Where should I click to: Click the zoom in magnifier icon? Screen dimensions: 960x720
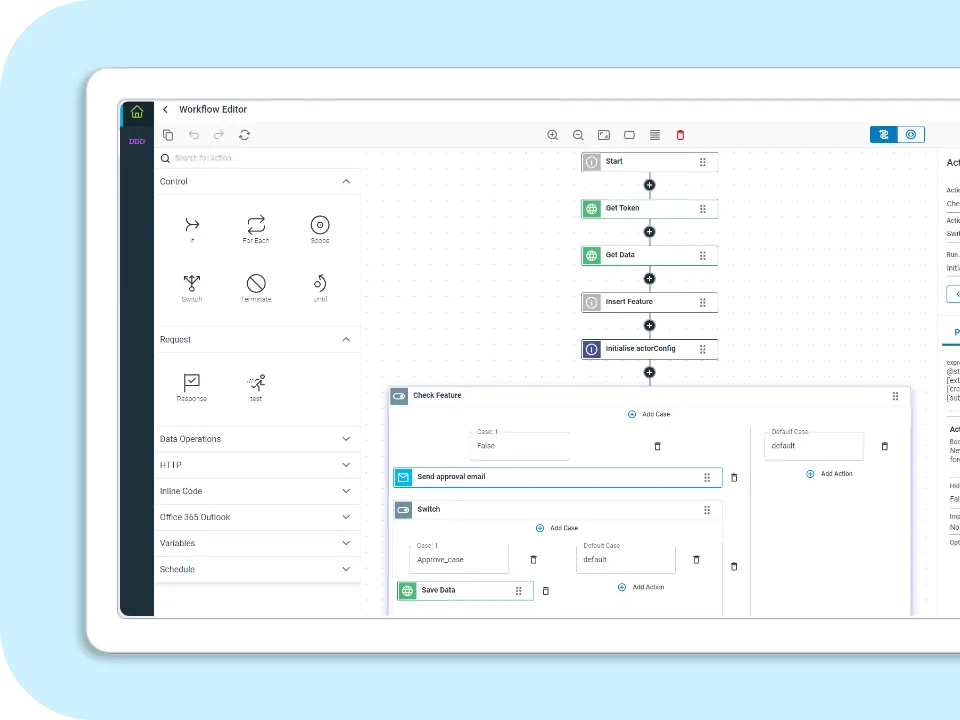click(553, 135)
